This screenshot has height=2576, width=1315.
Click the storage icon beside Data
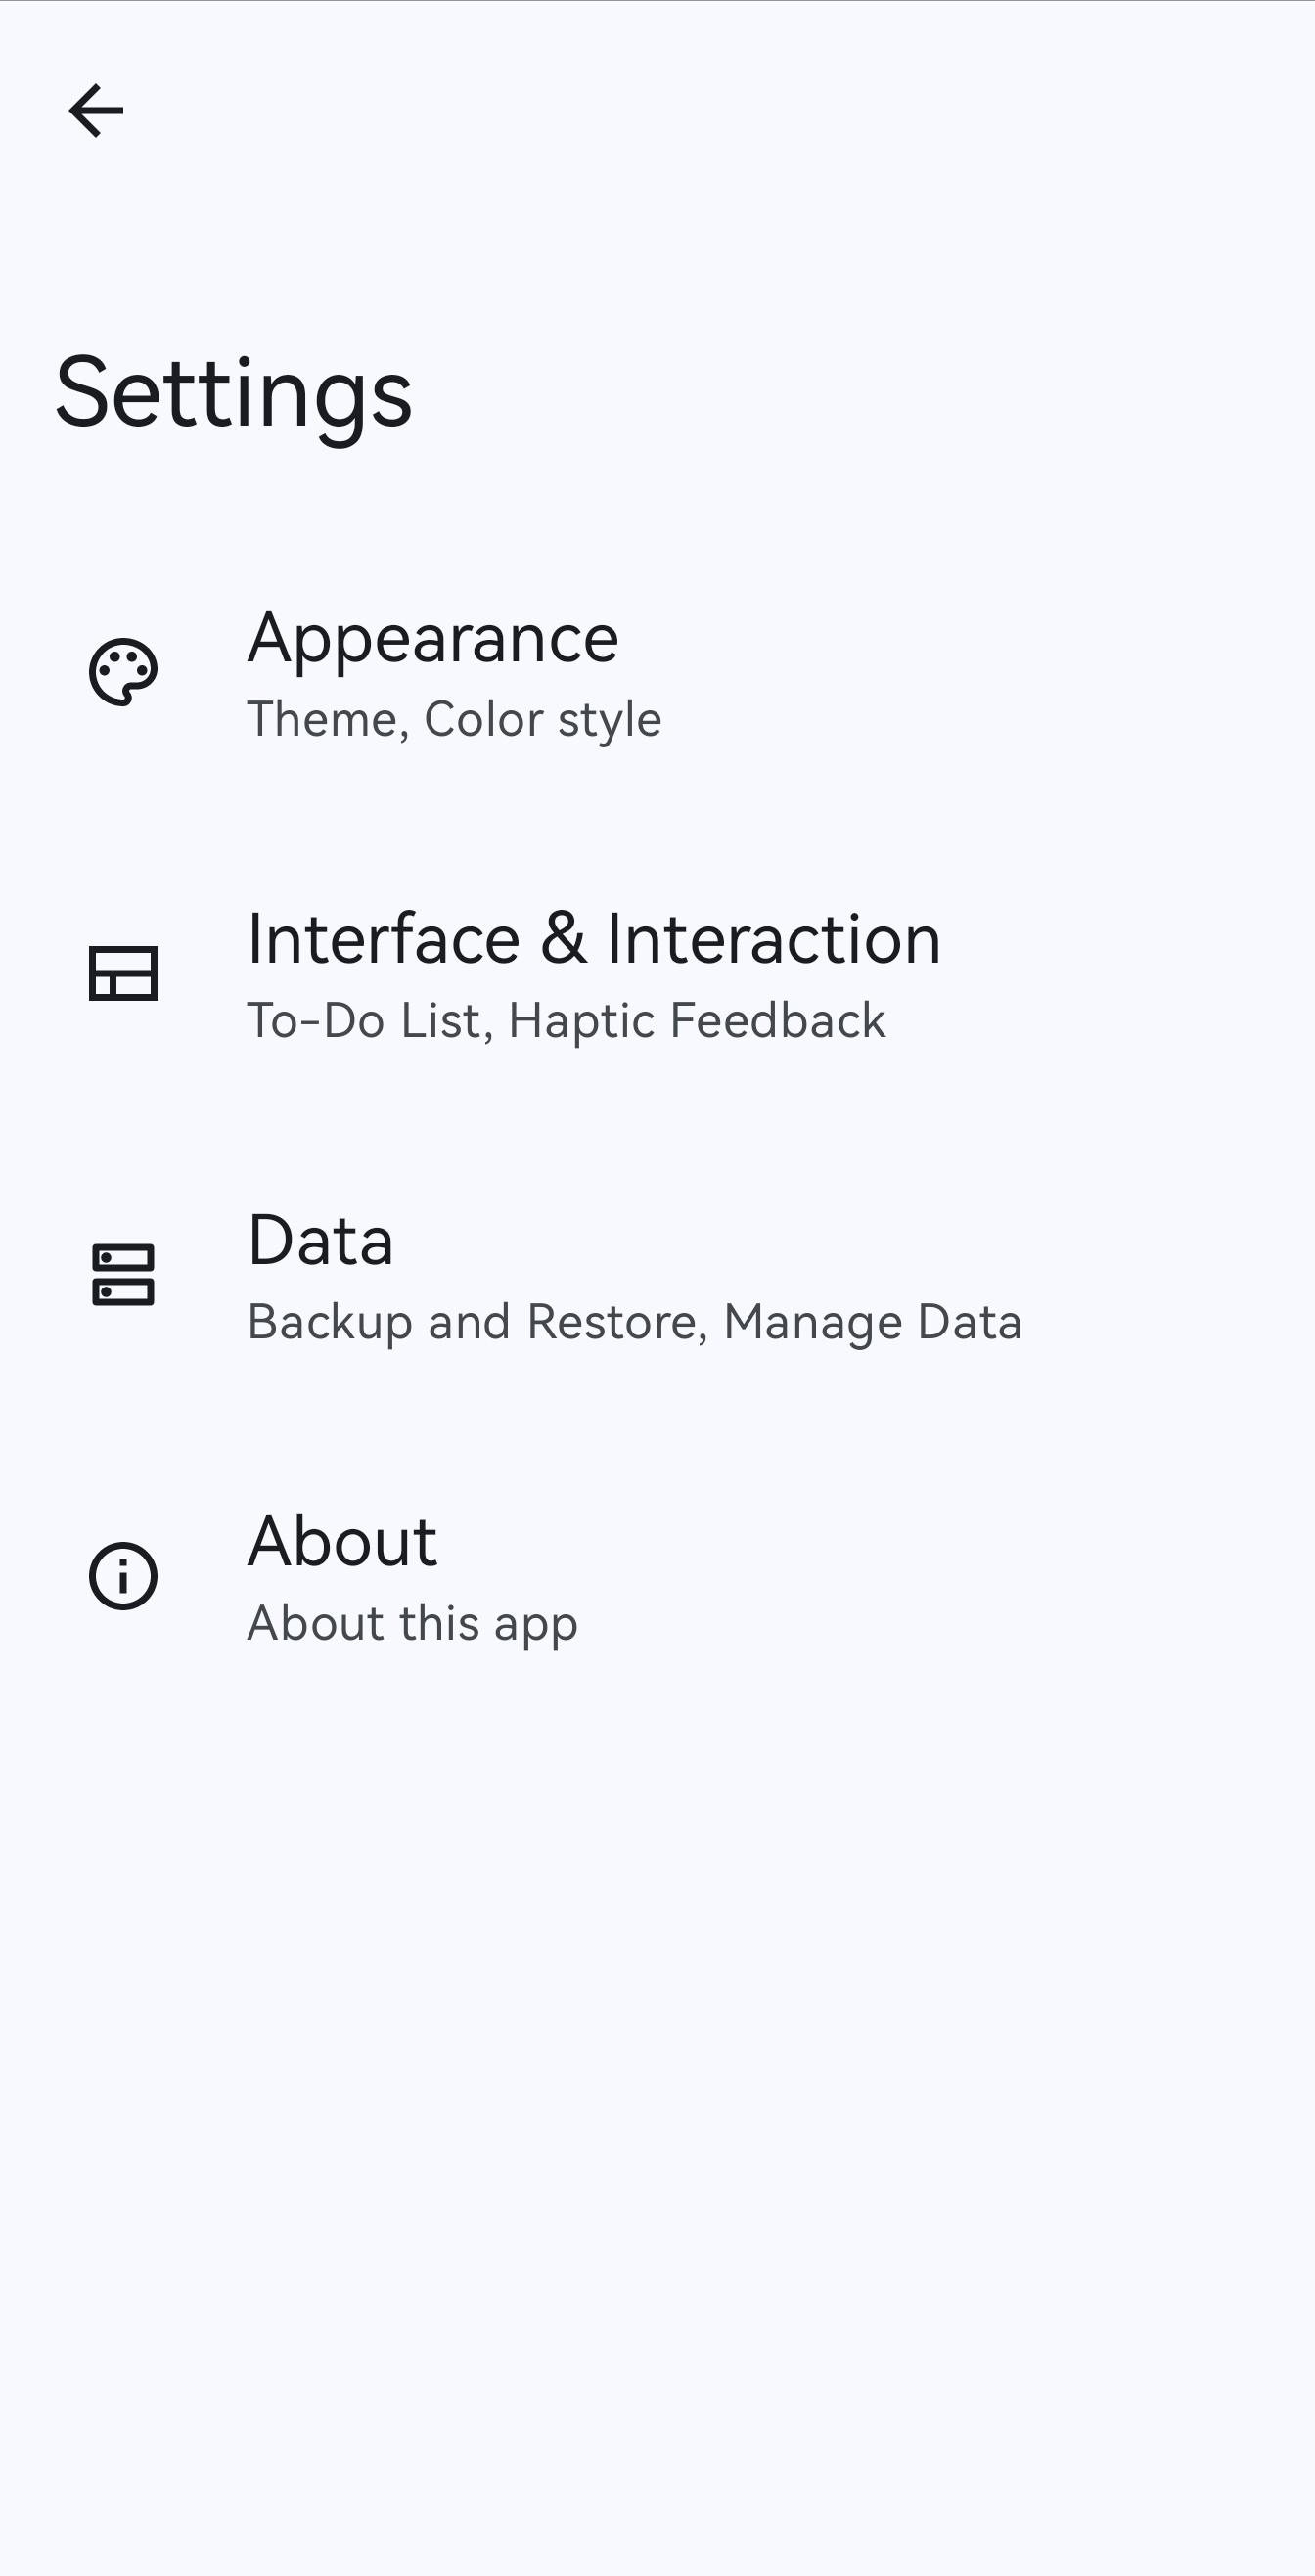(x=123, y=1275)
